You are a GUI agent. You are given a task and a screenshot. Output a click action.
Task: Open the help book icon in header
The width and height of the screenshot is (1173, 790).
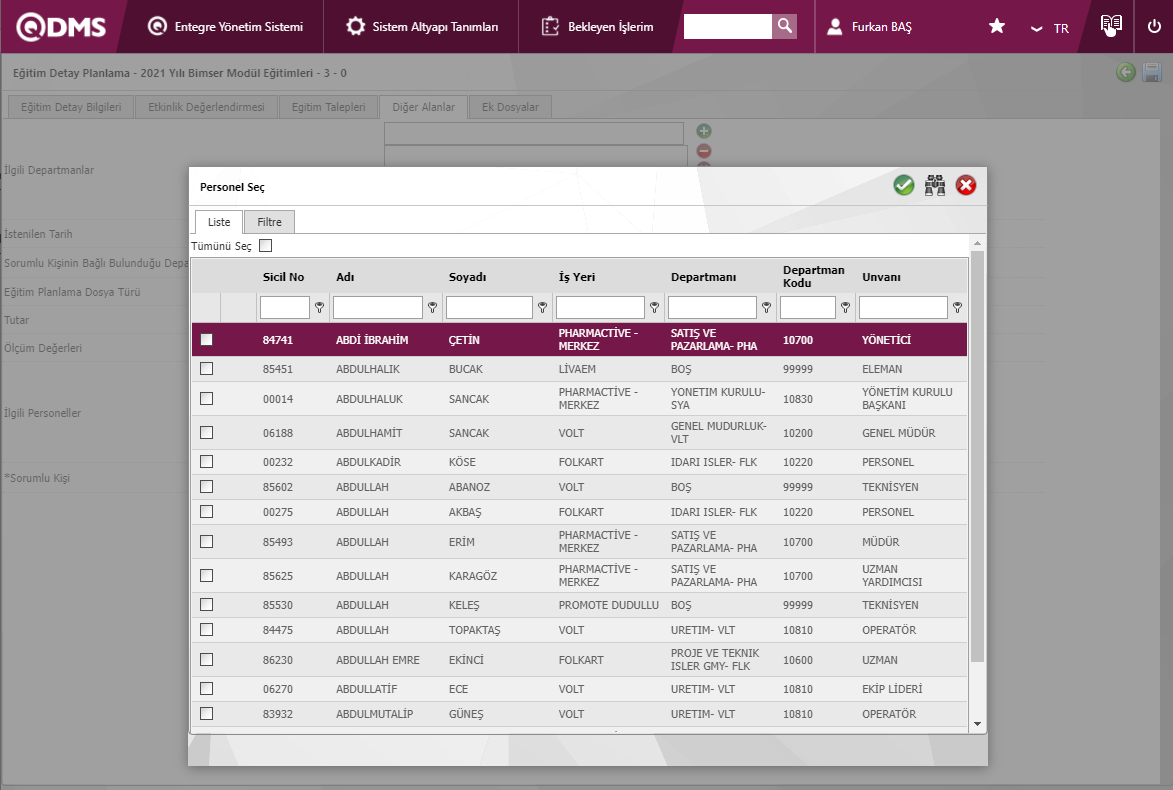tap(1110, 26)
